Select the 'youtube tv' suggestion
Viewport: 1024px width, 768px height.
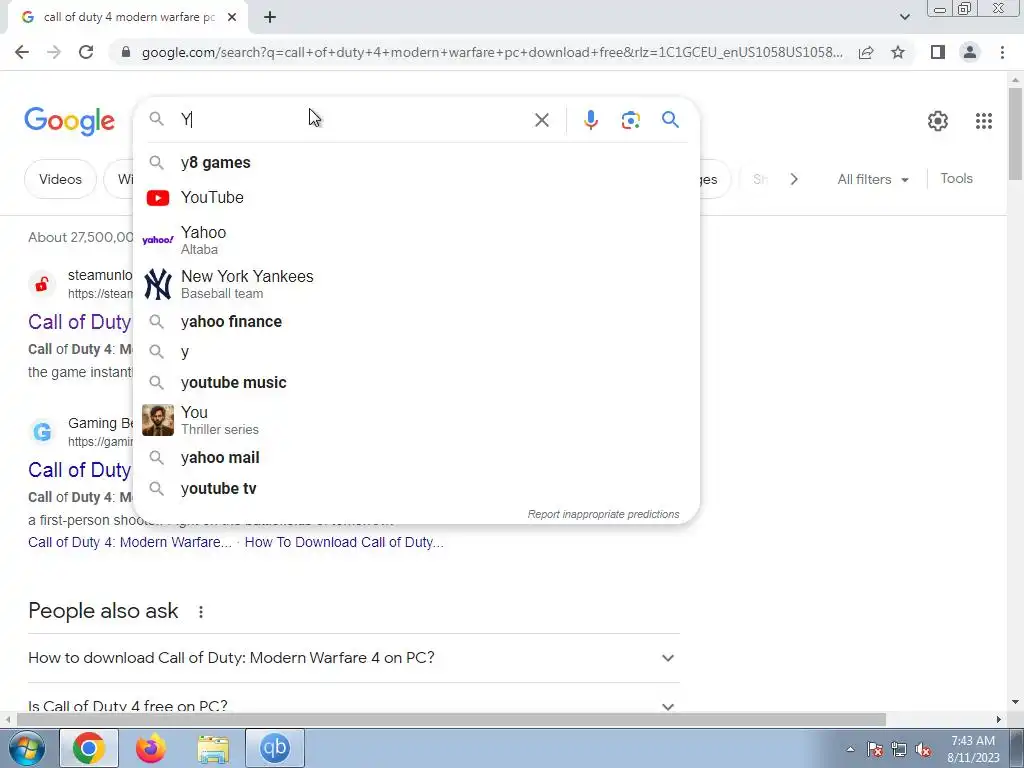(x=416, y=488)
